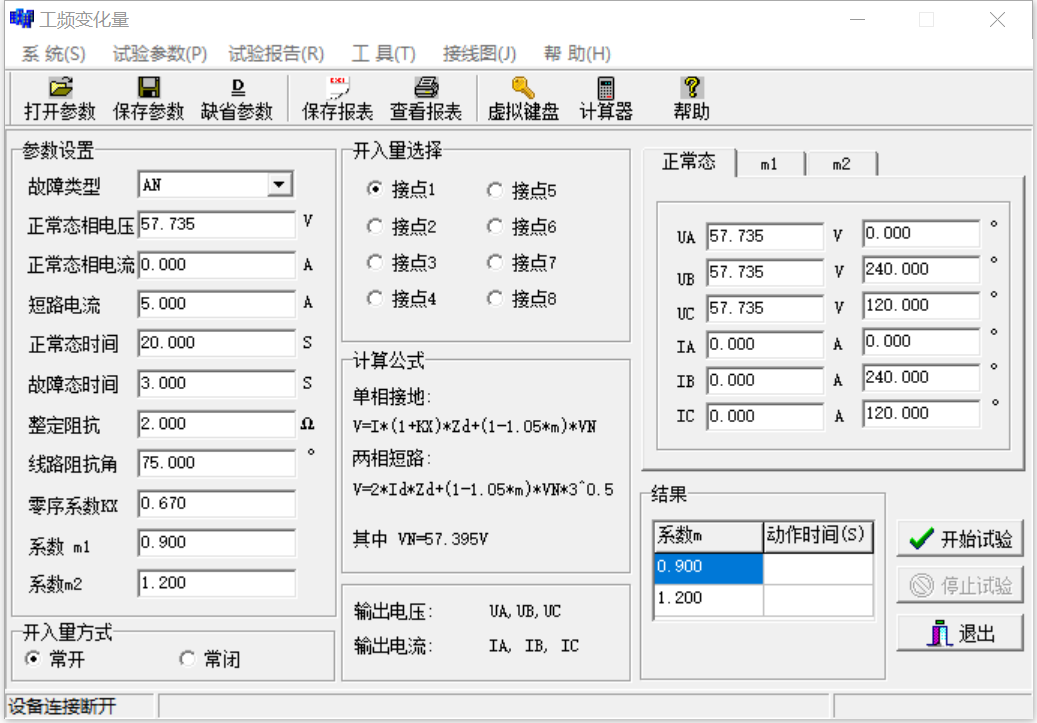Expand the 故障类型 dropdown list

(279, 185)
